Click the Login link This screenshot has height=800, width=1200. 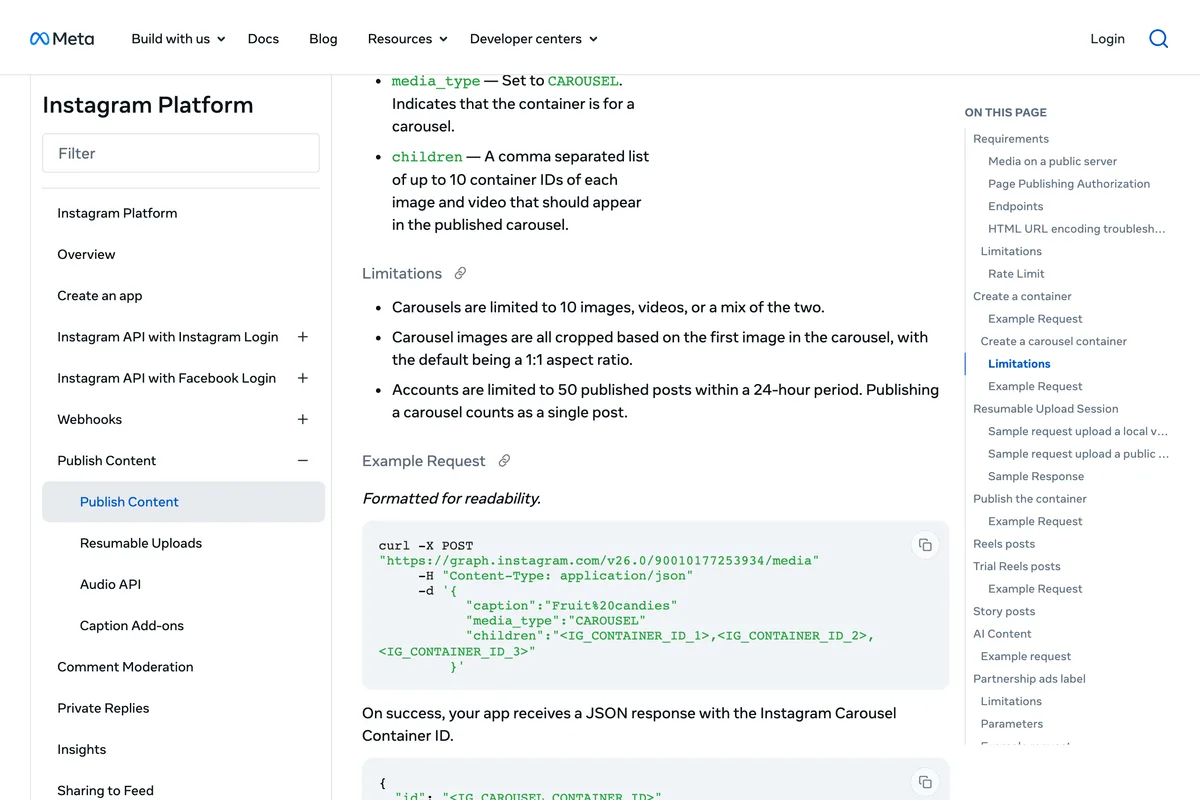1107,39
